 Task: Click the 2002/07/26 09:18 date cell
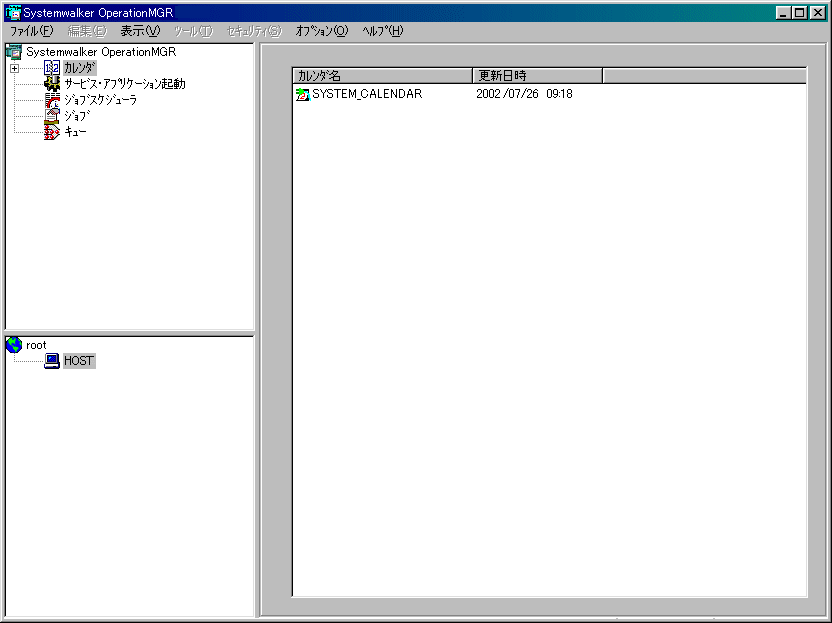tap(524, 94)
